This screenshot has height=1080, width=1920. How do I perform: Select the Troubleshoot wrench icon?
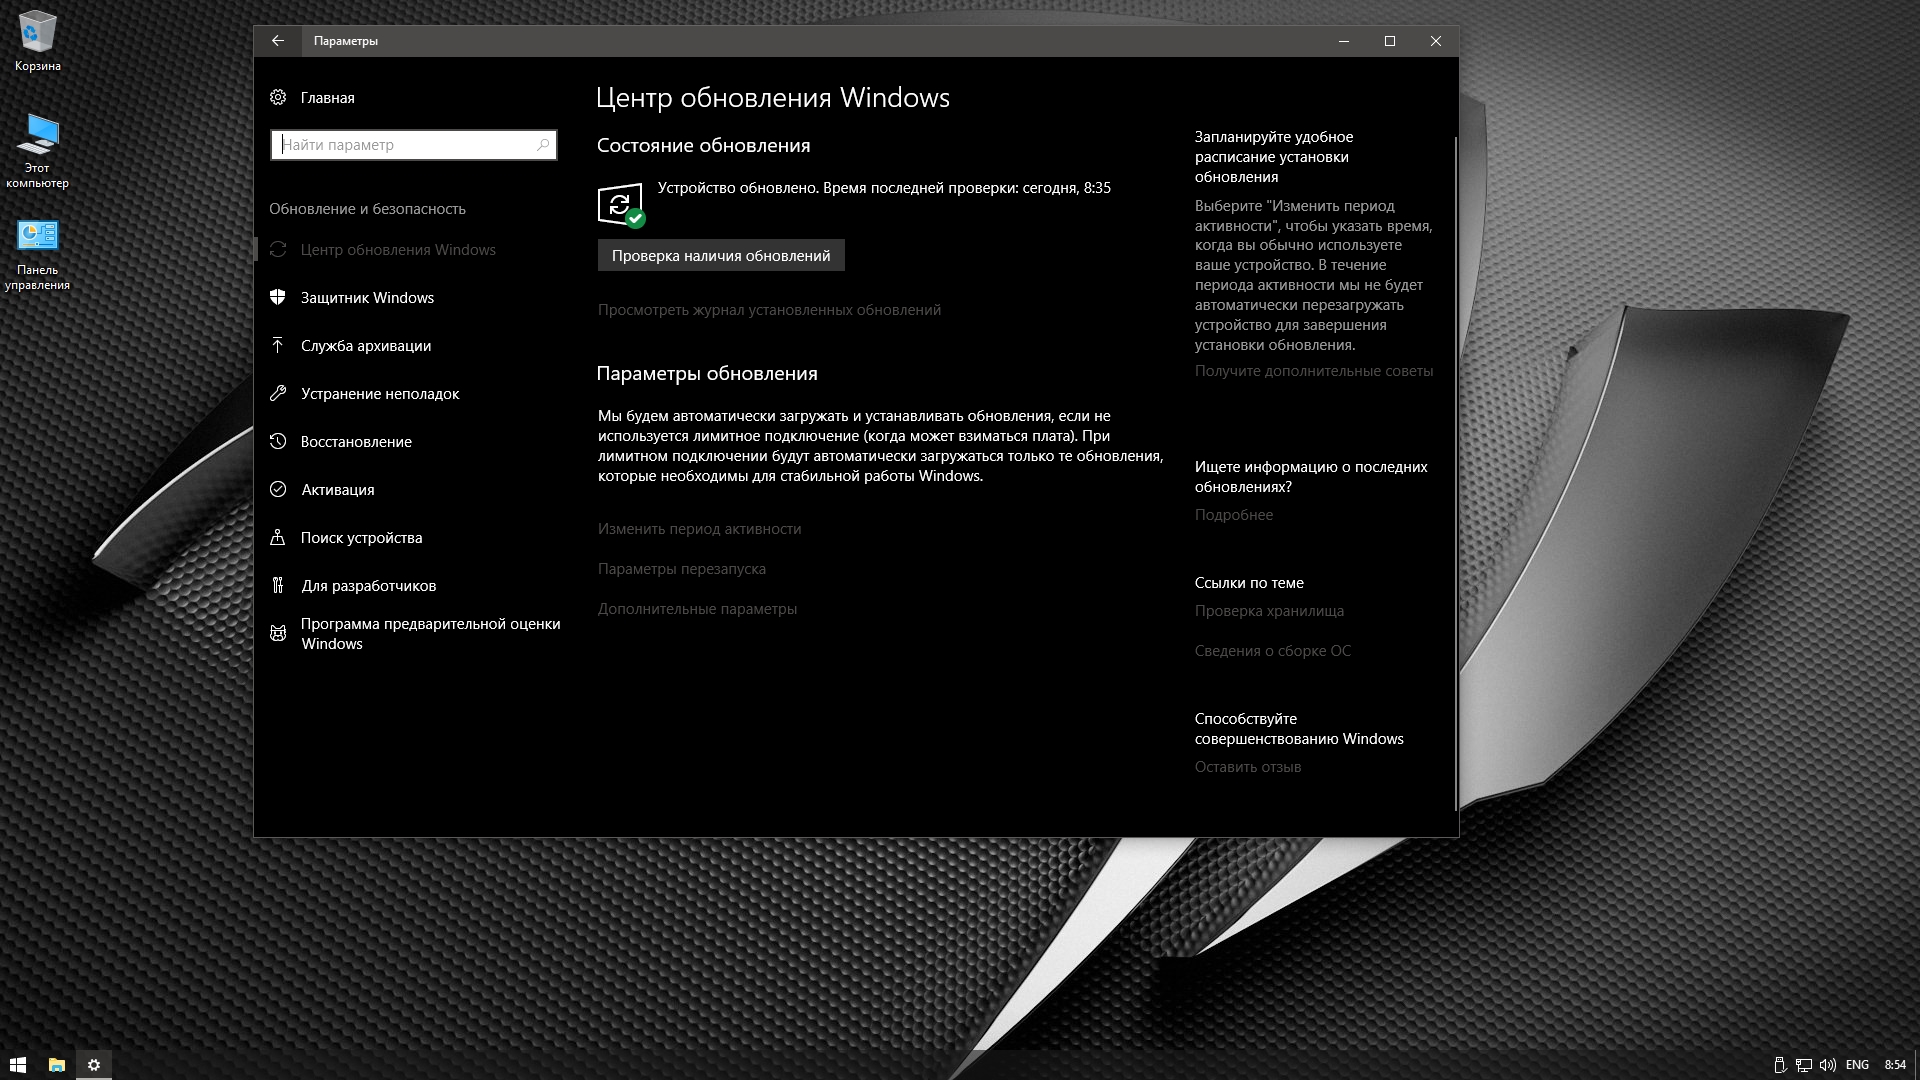point(278,393)
